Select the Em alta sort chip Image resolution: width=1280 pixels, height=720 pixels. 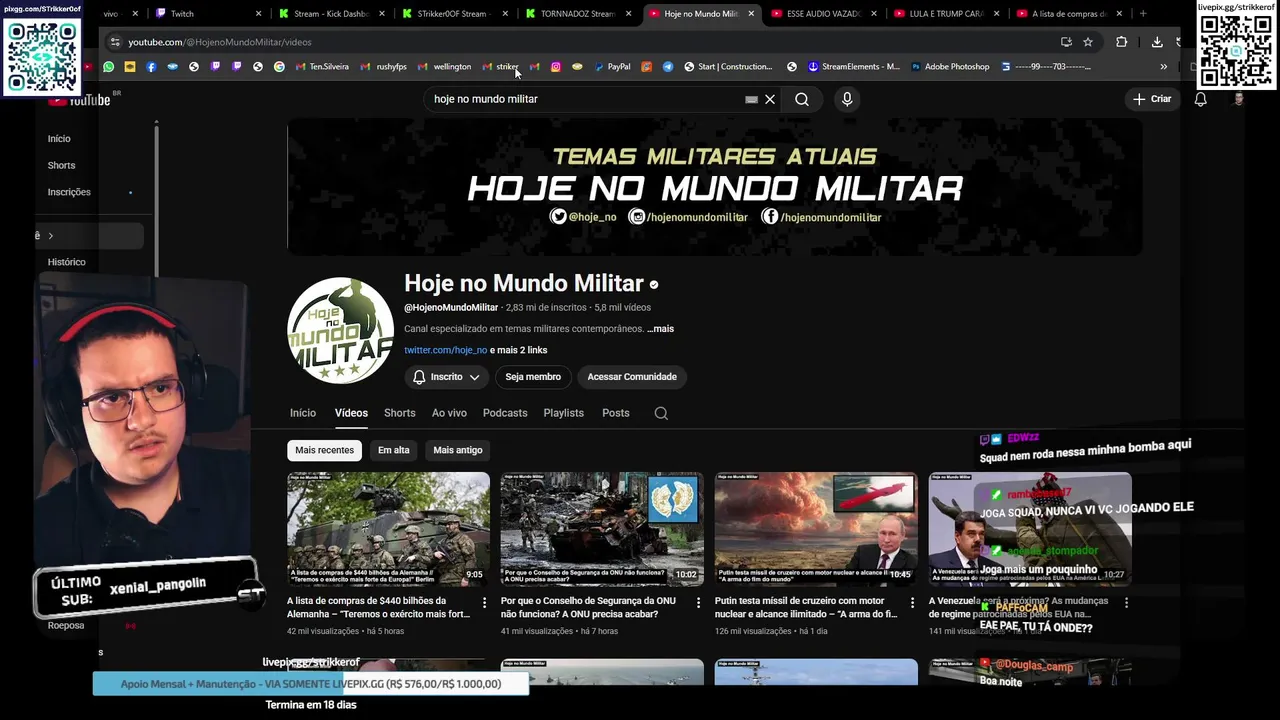pos(394,450)
